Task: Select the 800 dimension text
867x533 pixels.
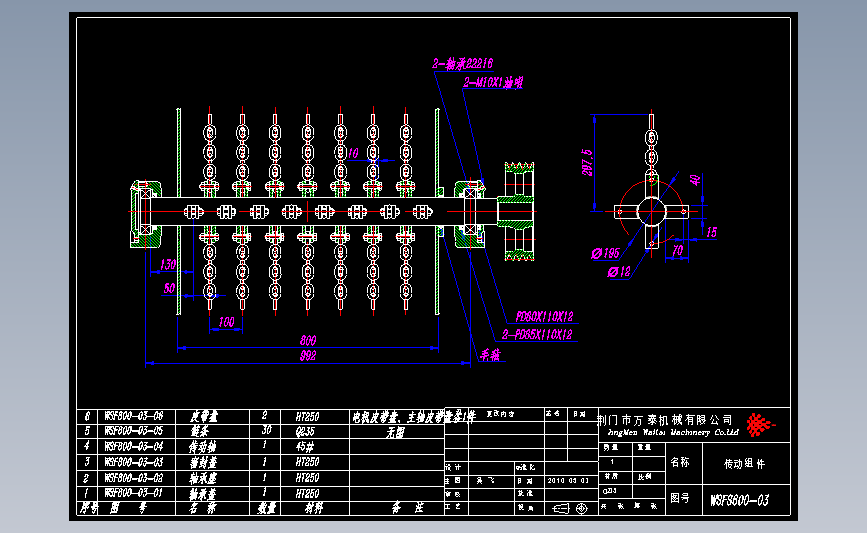Action: (x=308, y=340)
